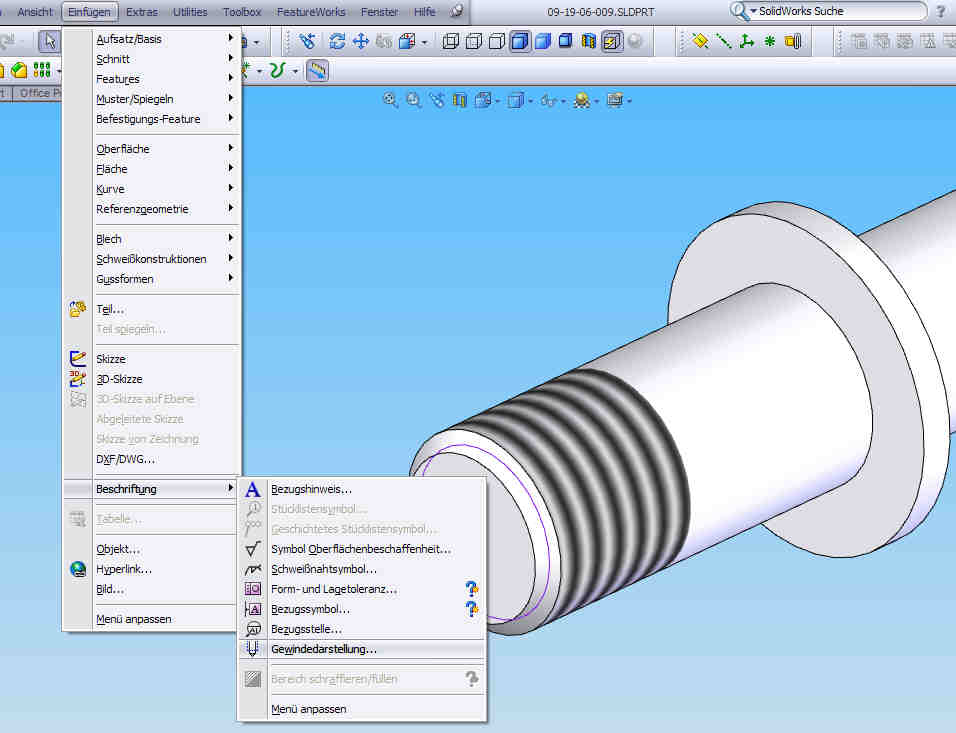The image size is (956, 733).
Task: Choose Bezugshinweis annotation entry
Action: (x=311, y=489)
